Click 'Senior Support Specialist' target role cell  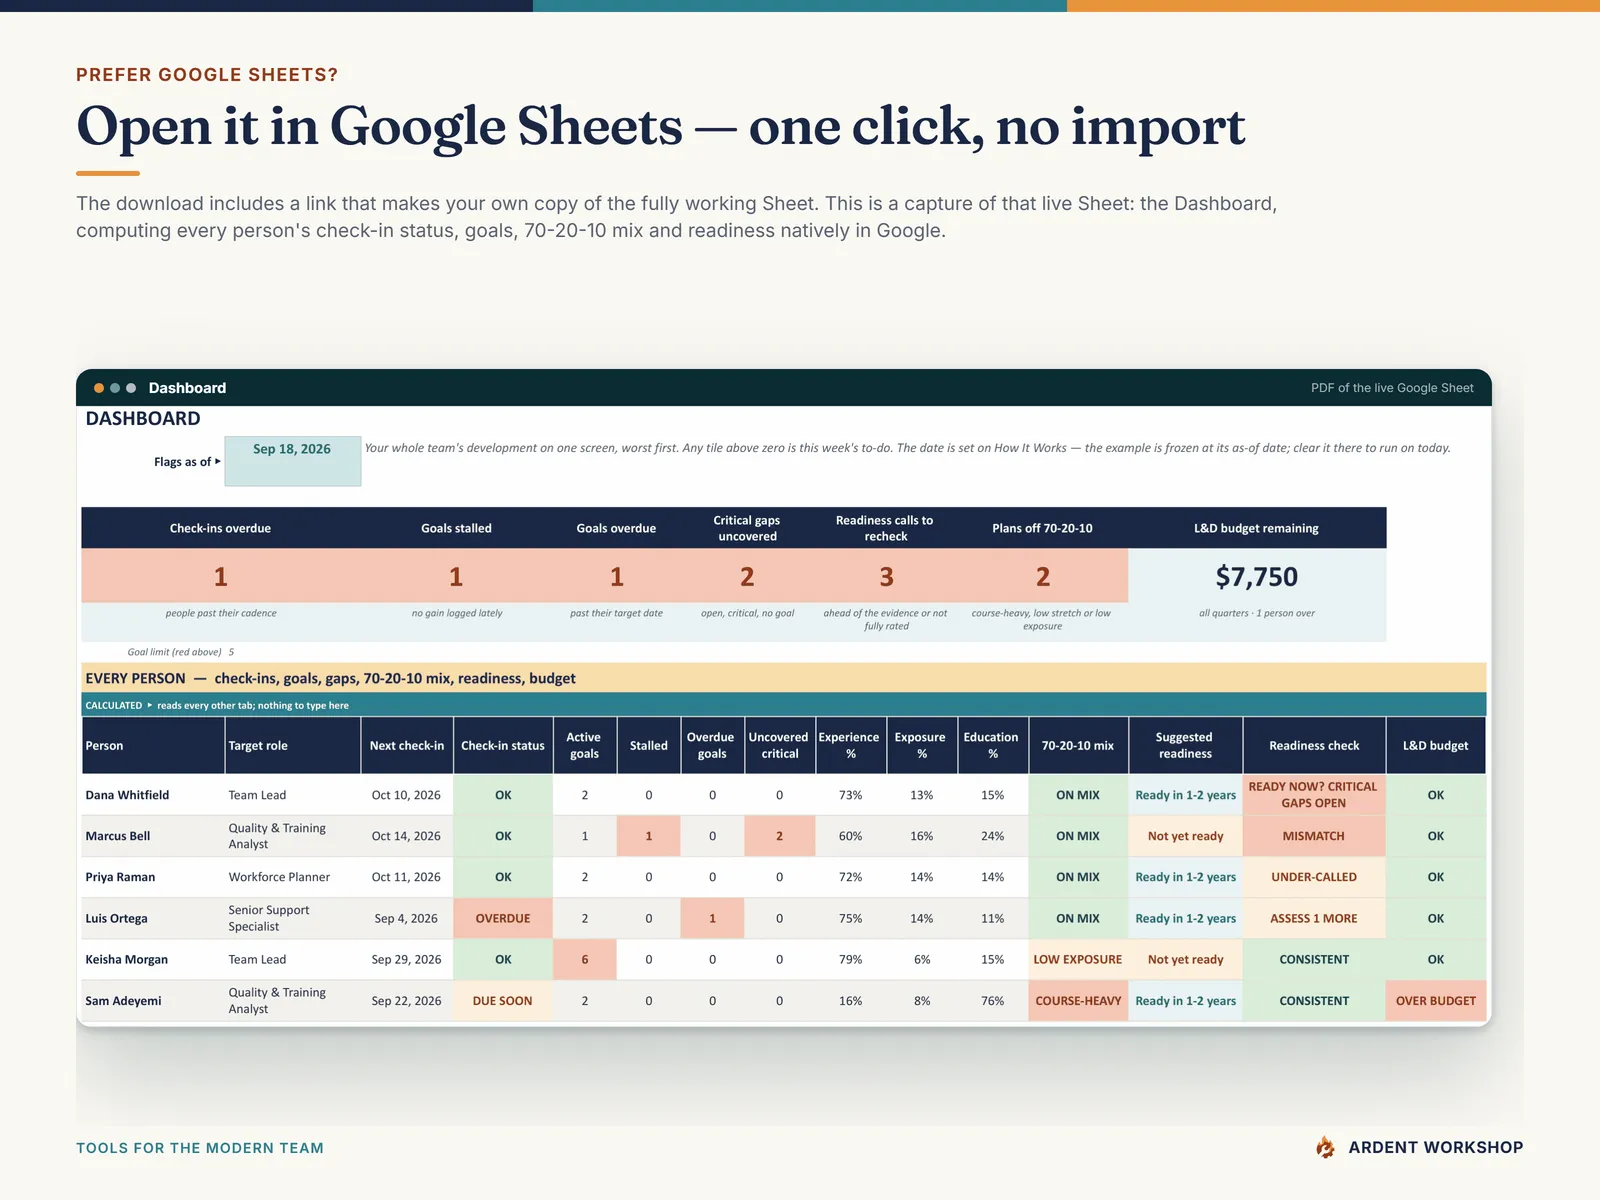click(293, 918)
